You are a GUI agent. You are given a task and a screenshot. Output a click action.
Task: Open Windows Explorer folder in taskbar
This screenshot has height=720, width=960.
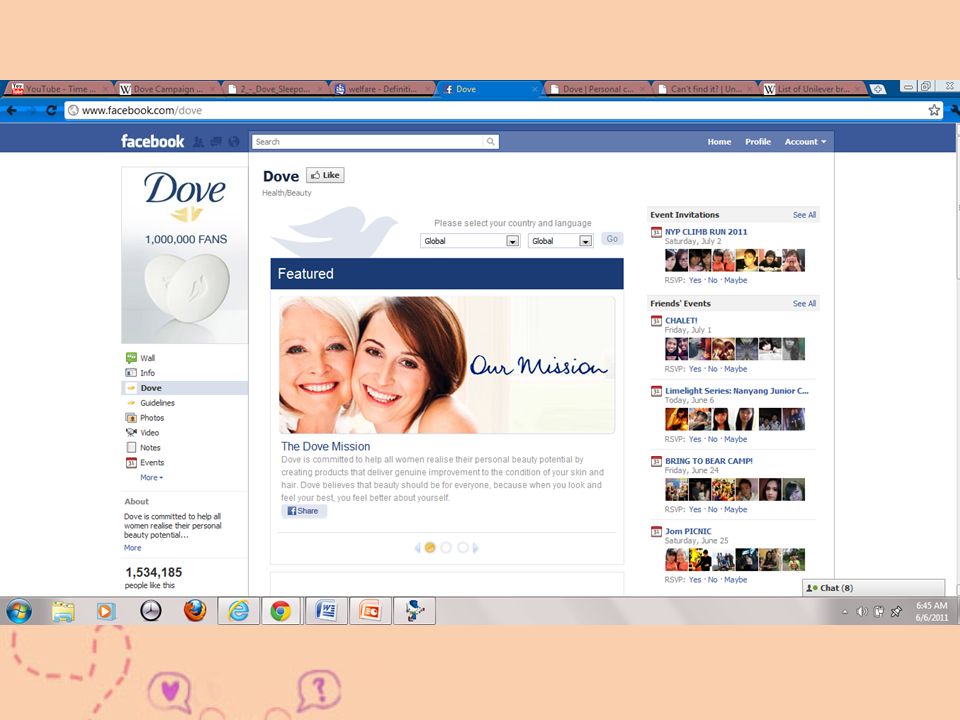[62, 611]
